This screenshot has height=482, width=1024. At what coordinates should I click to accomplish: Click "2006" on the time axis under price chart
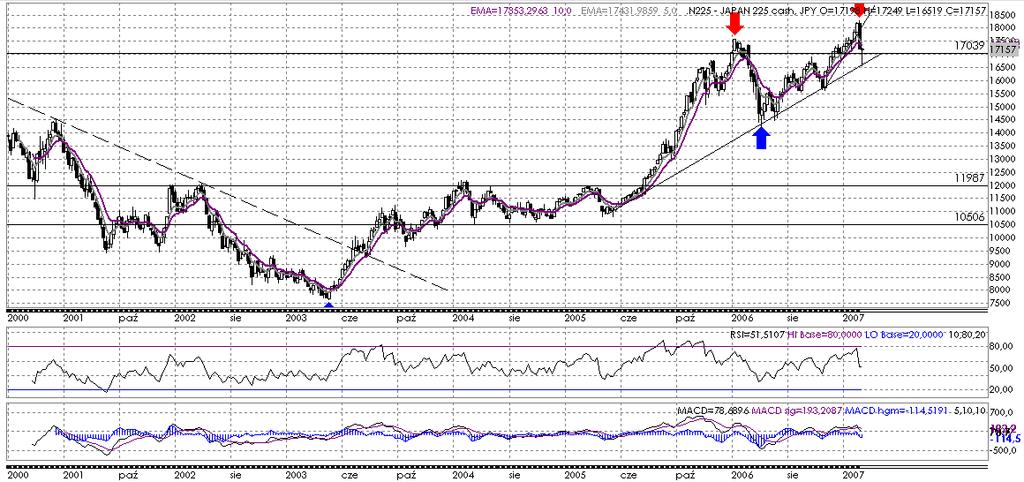[x=741, y=318]
